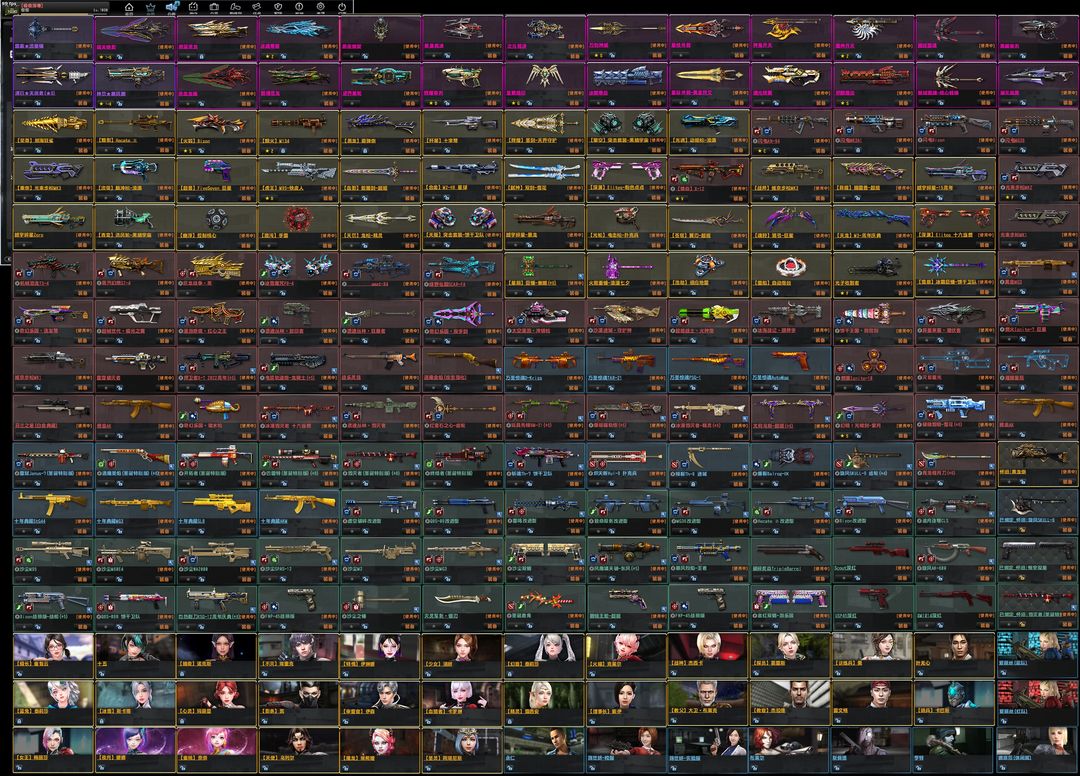Select the orange pistol weapon card
Image resolution: width=1080 pixels, height=776 pixels.
(791, 370)
